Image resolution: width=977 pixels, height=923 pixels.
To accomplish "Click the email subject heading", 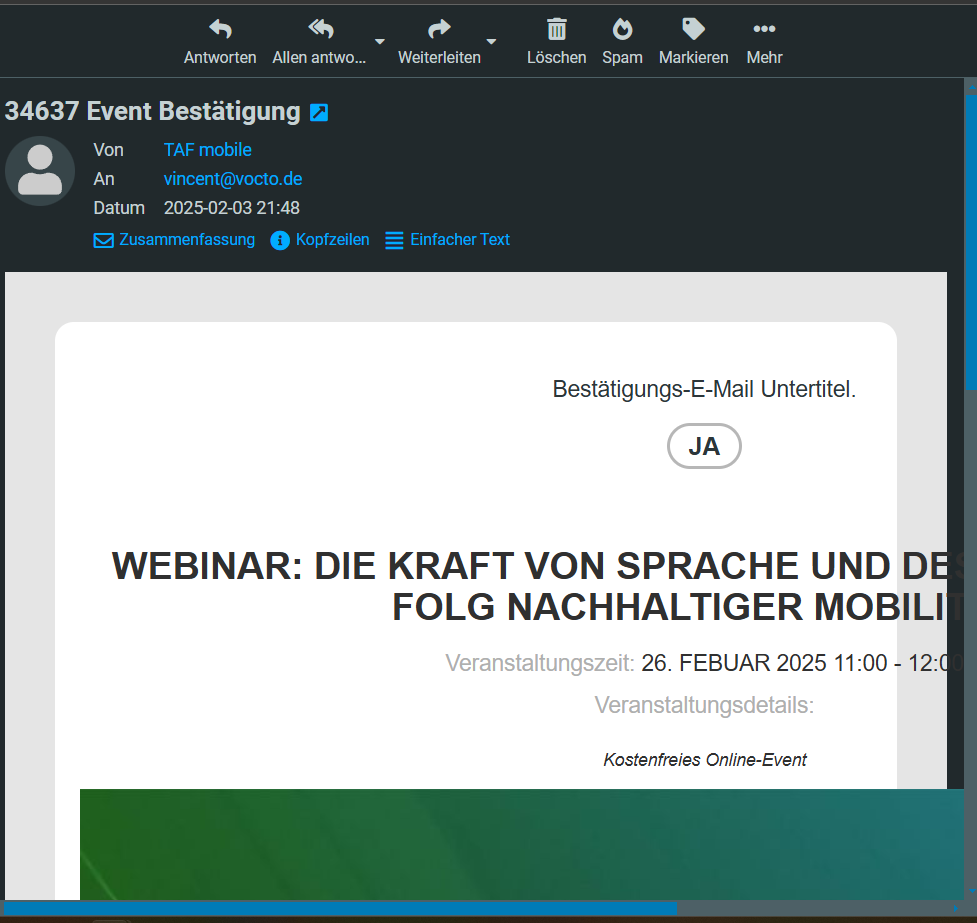I will [153, 112].
